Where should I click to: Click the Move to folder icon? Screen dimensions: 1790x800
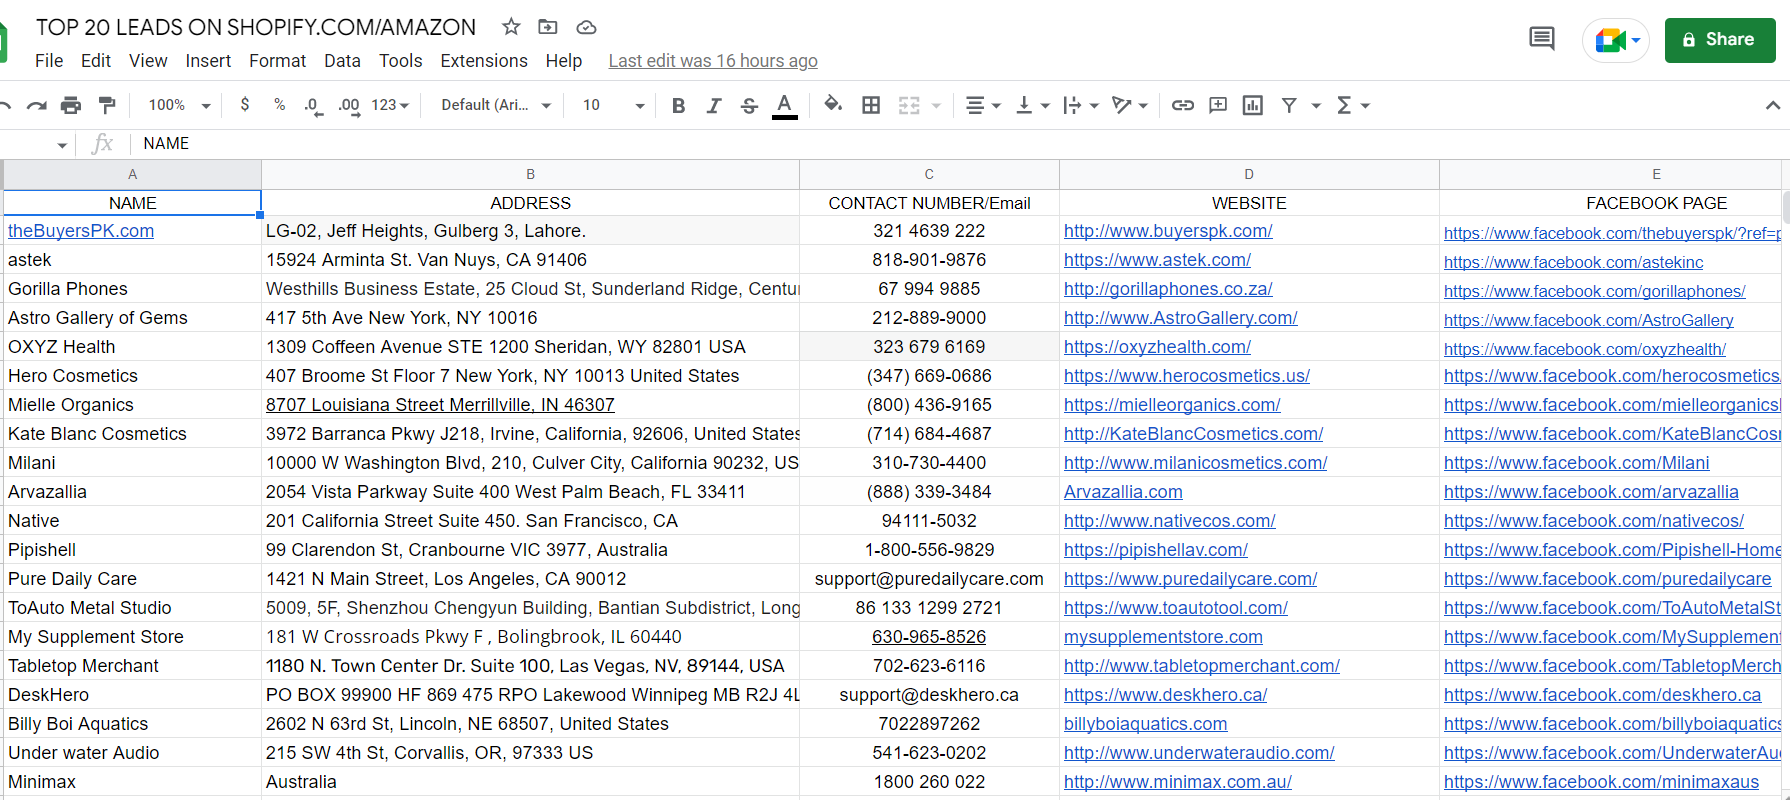(x=548, y=27)
